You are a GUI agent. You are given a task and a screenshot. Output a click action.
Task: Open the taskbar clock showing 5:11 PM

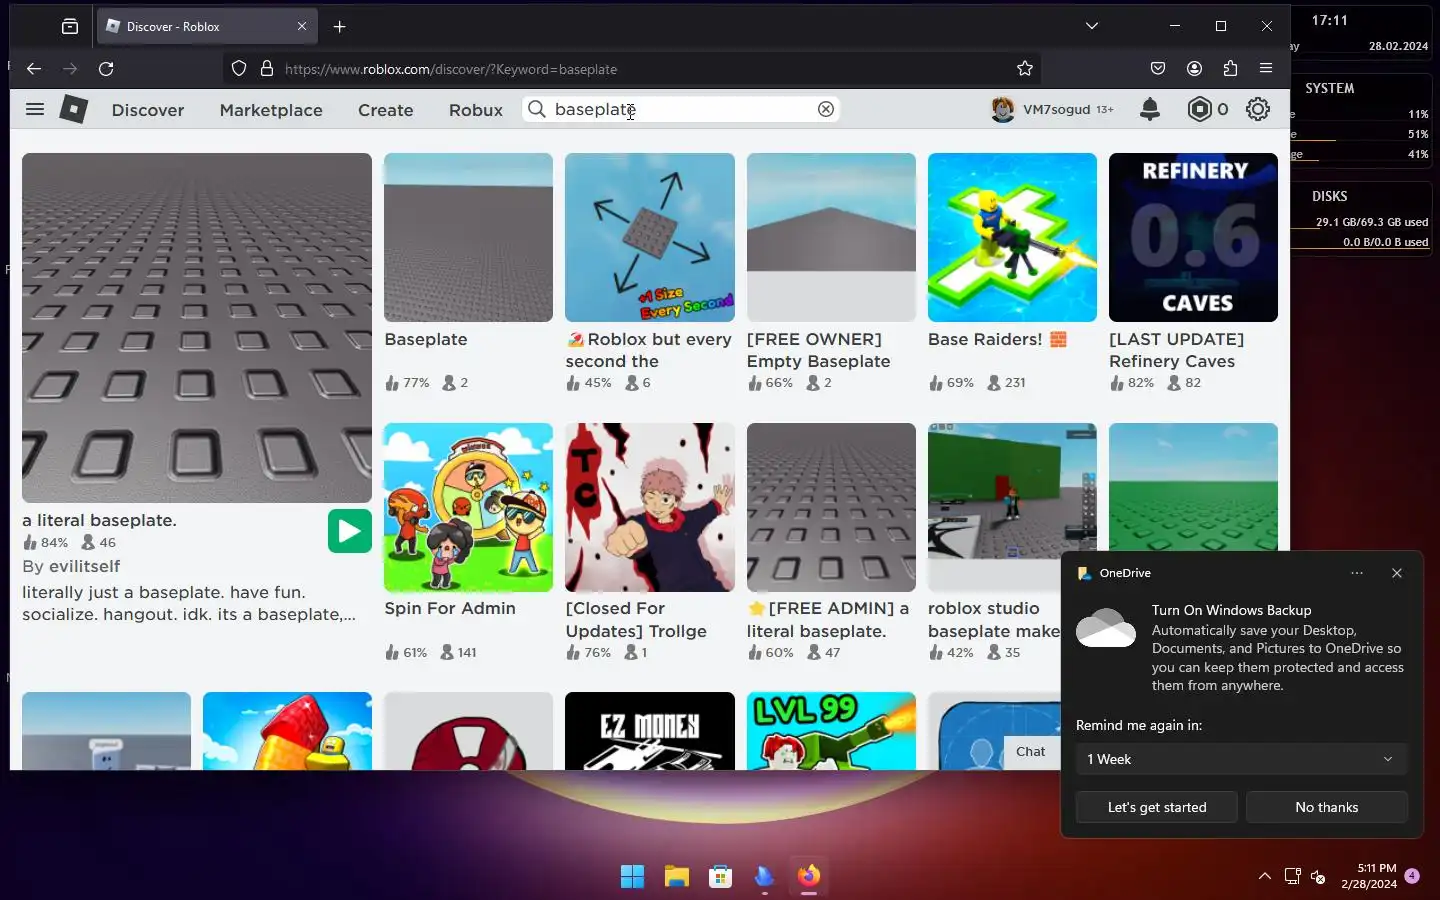pos(1369,876)
